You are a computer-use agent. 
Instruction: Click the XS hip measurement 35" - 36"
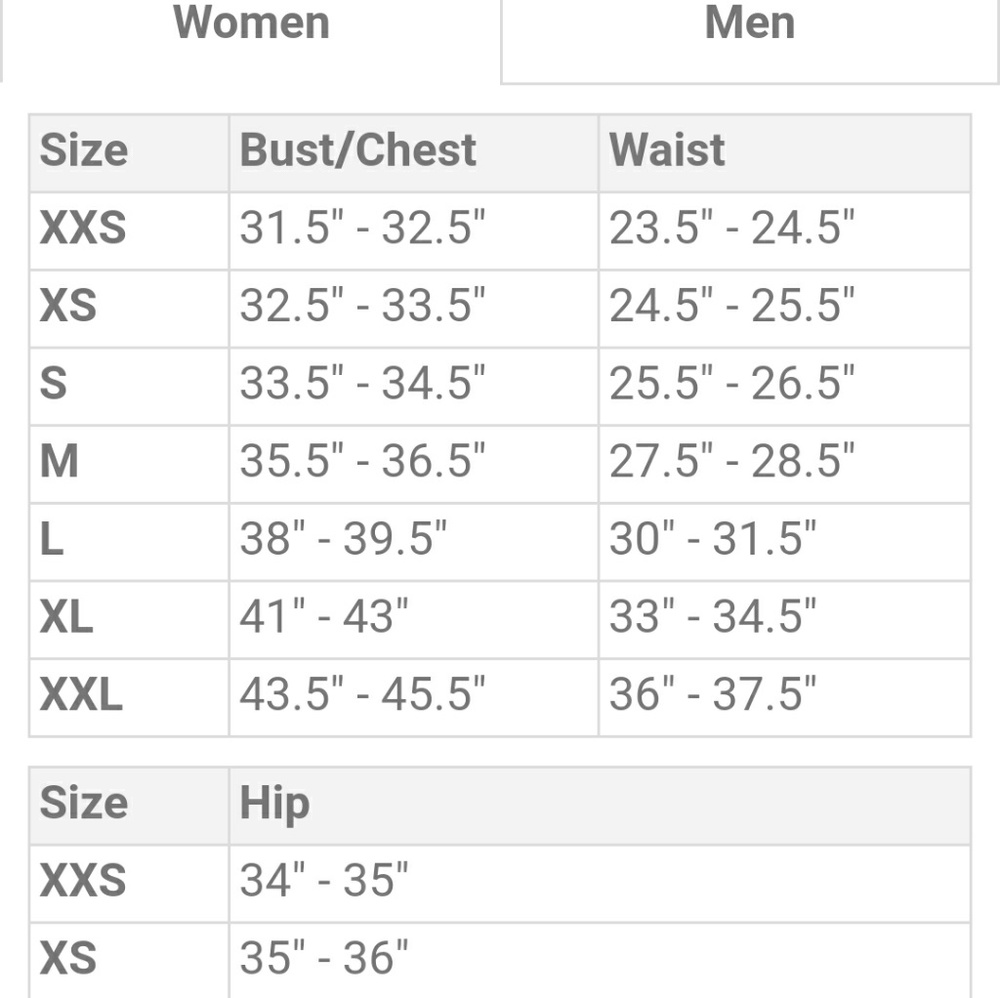tap(324, 958)
